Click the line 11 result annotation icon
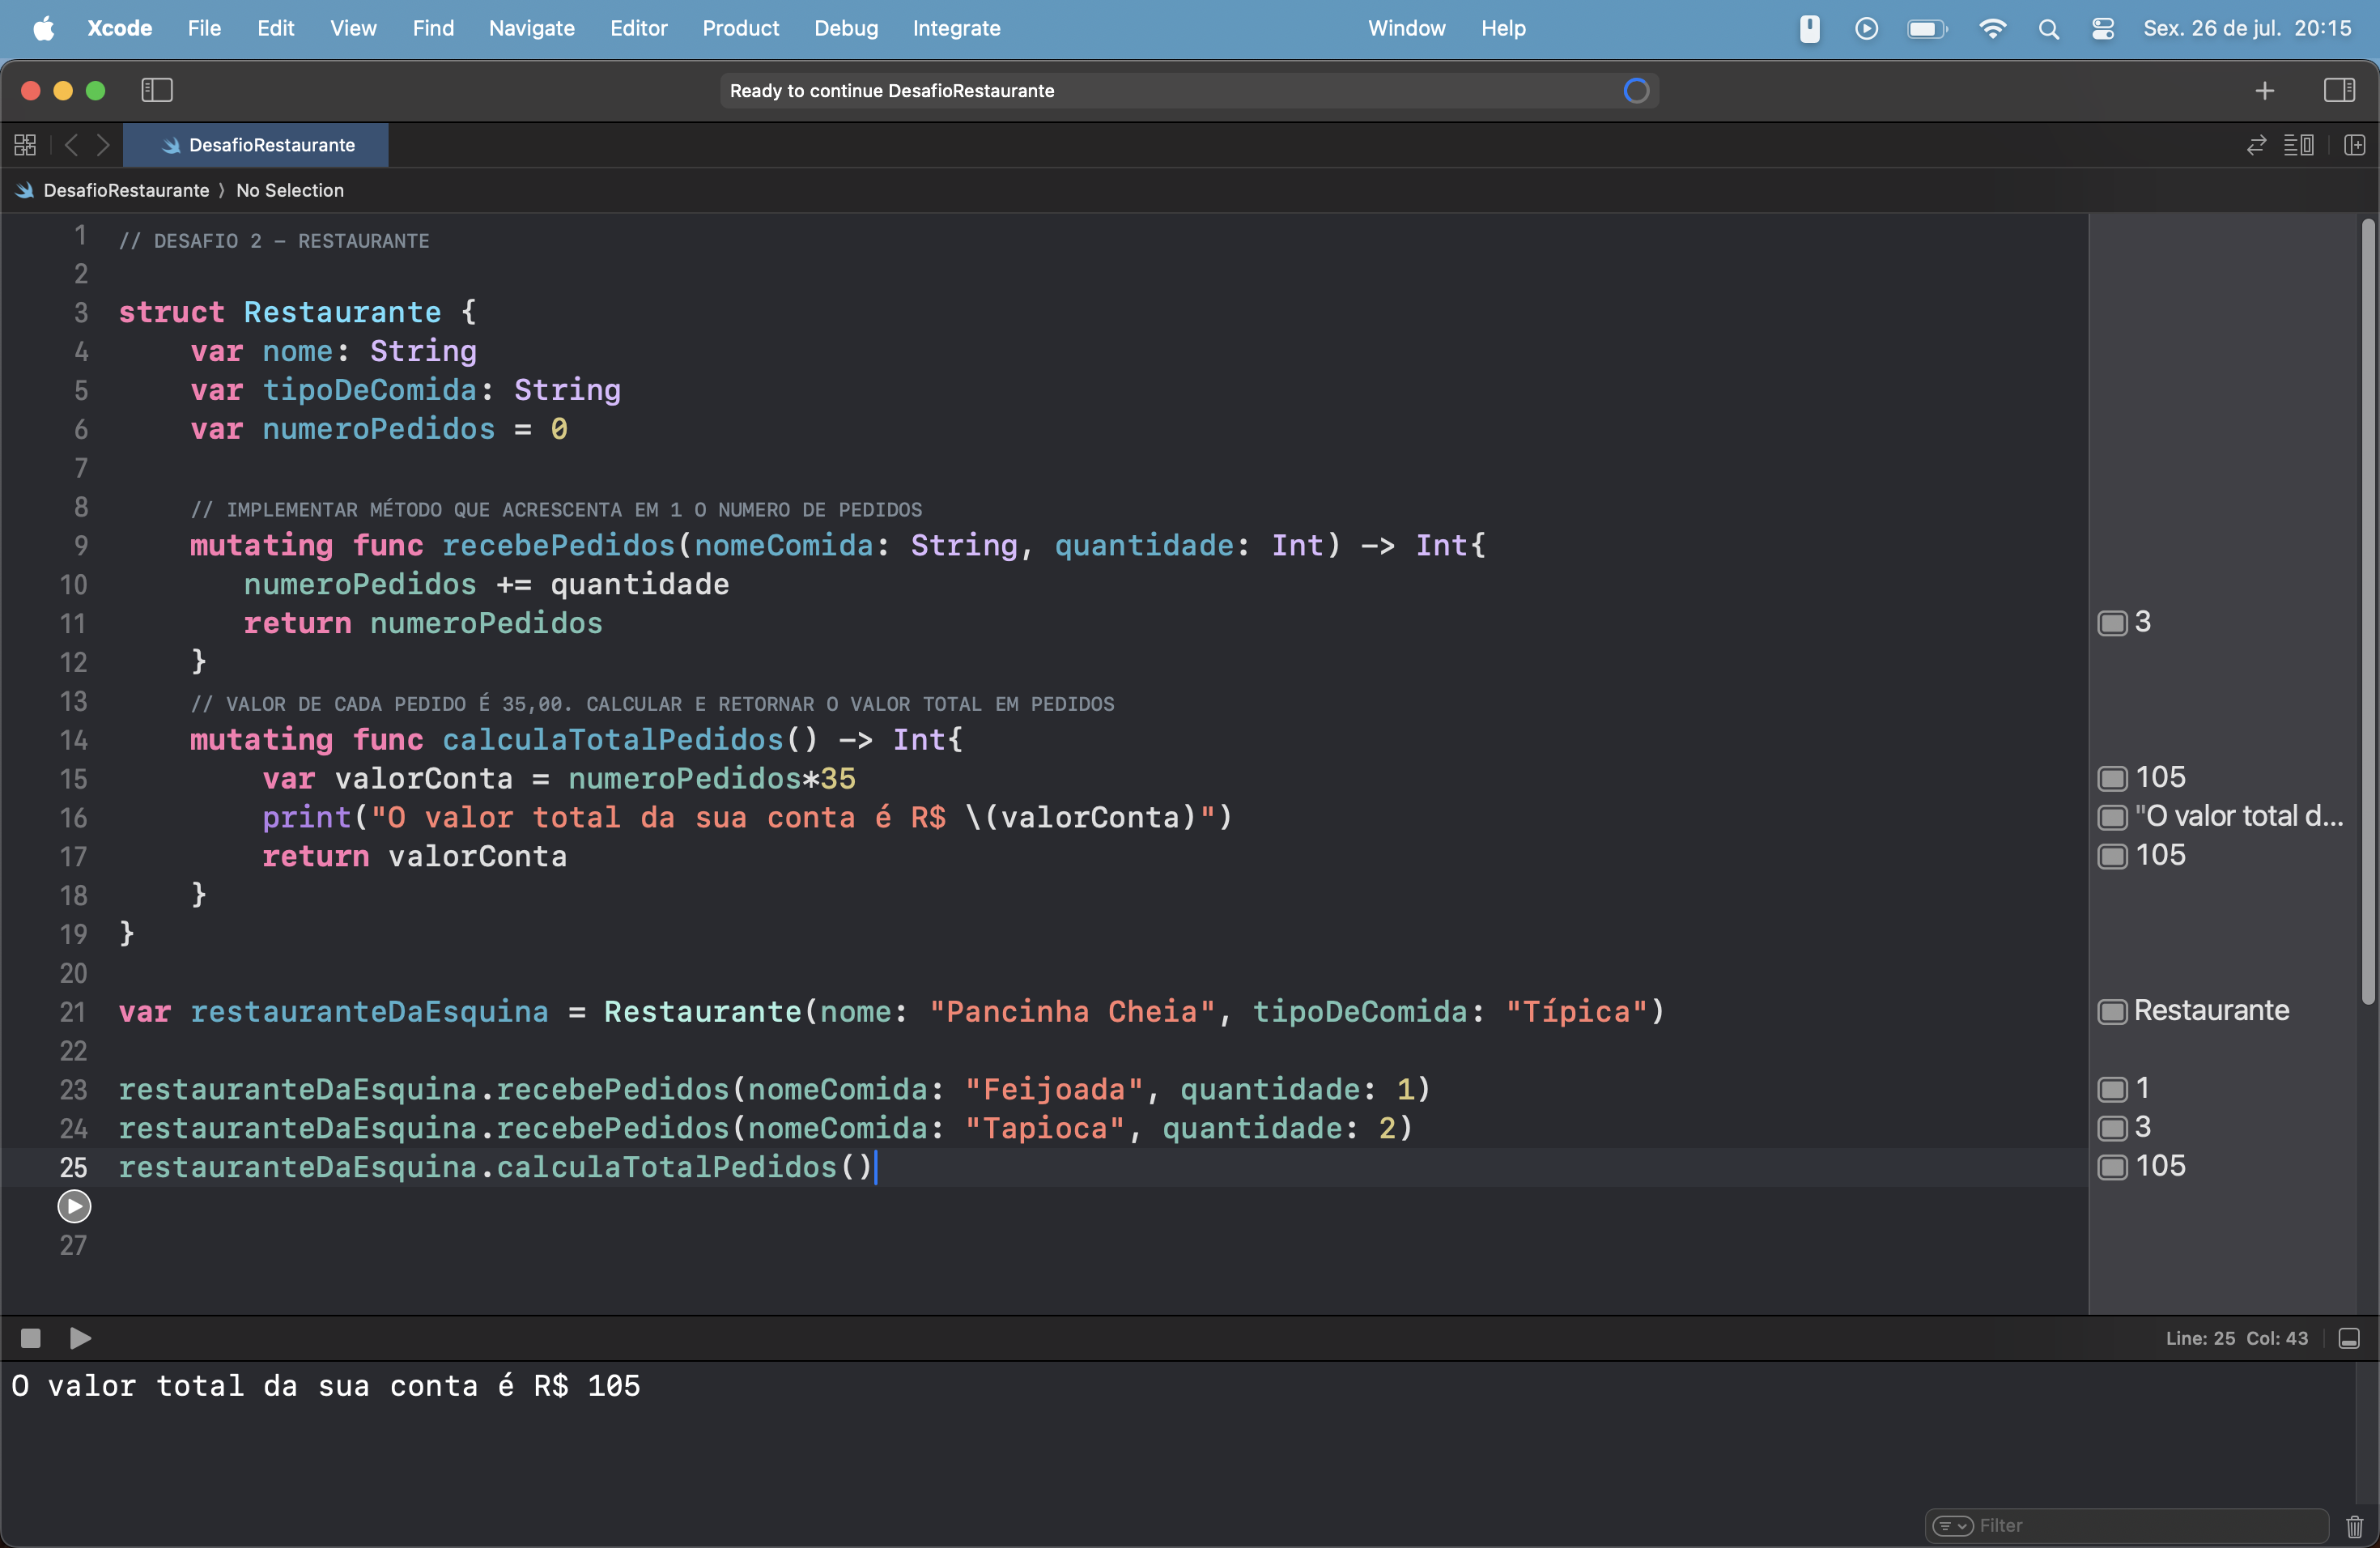 [x=2111, y=621]
